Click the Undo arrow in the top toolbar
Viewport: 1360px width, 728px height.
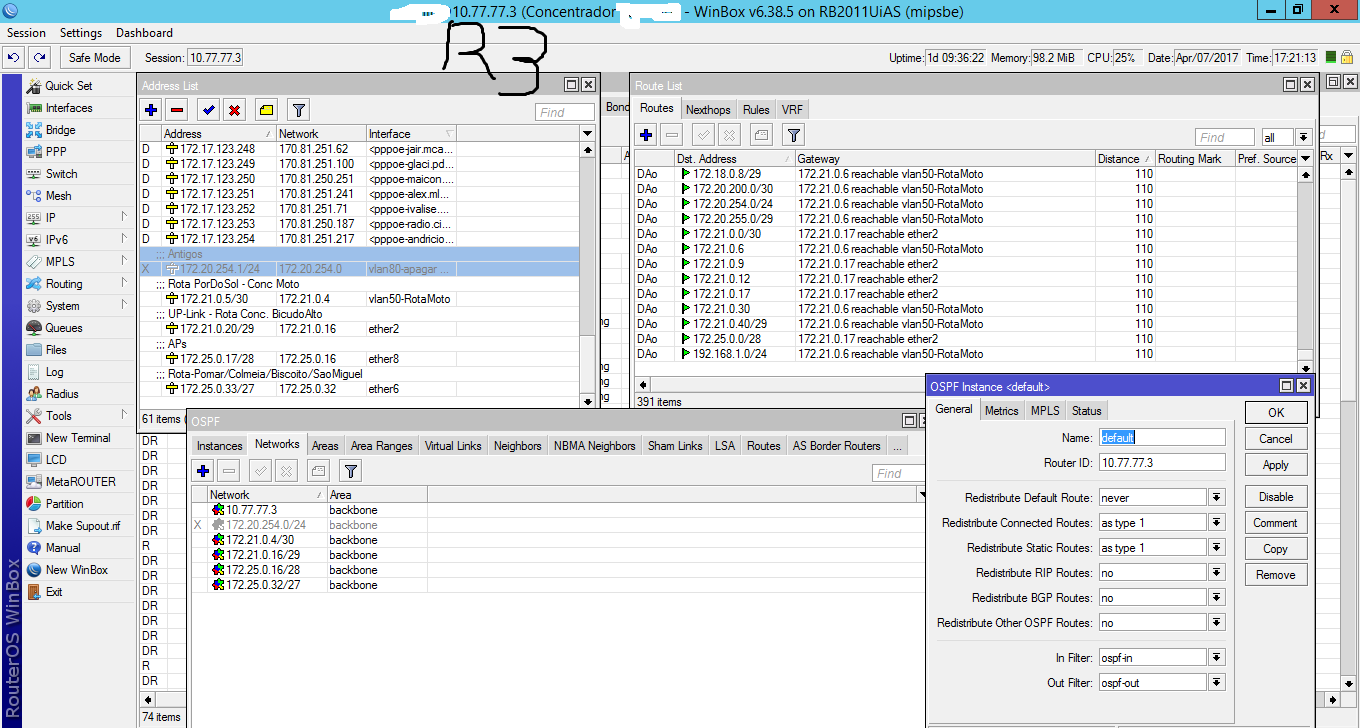coord(14,58)
